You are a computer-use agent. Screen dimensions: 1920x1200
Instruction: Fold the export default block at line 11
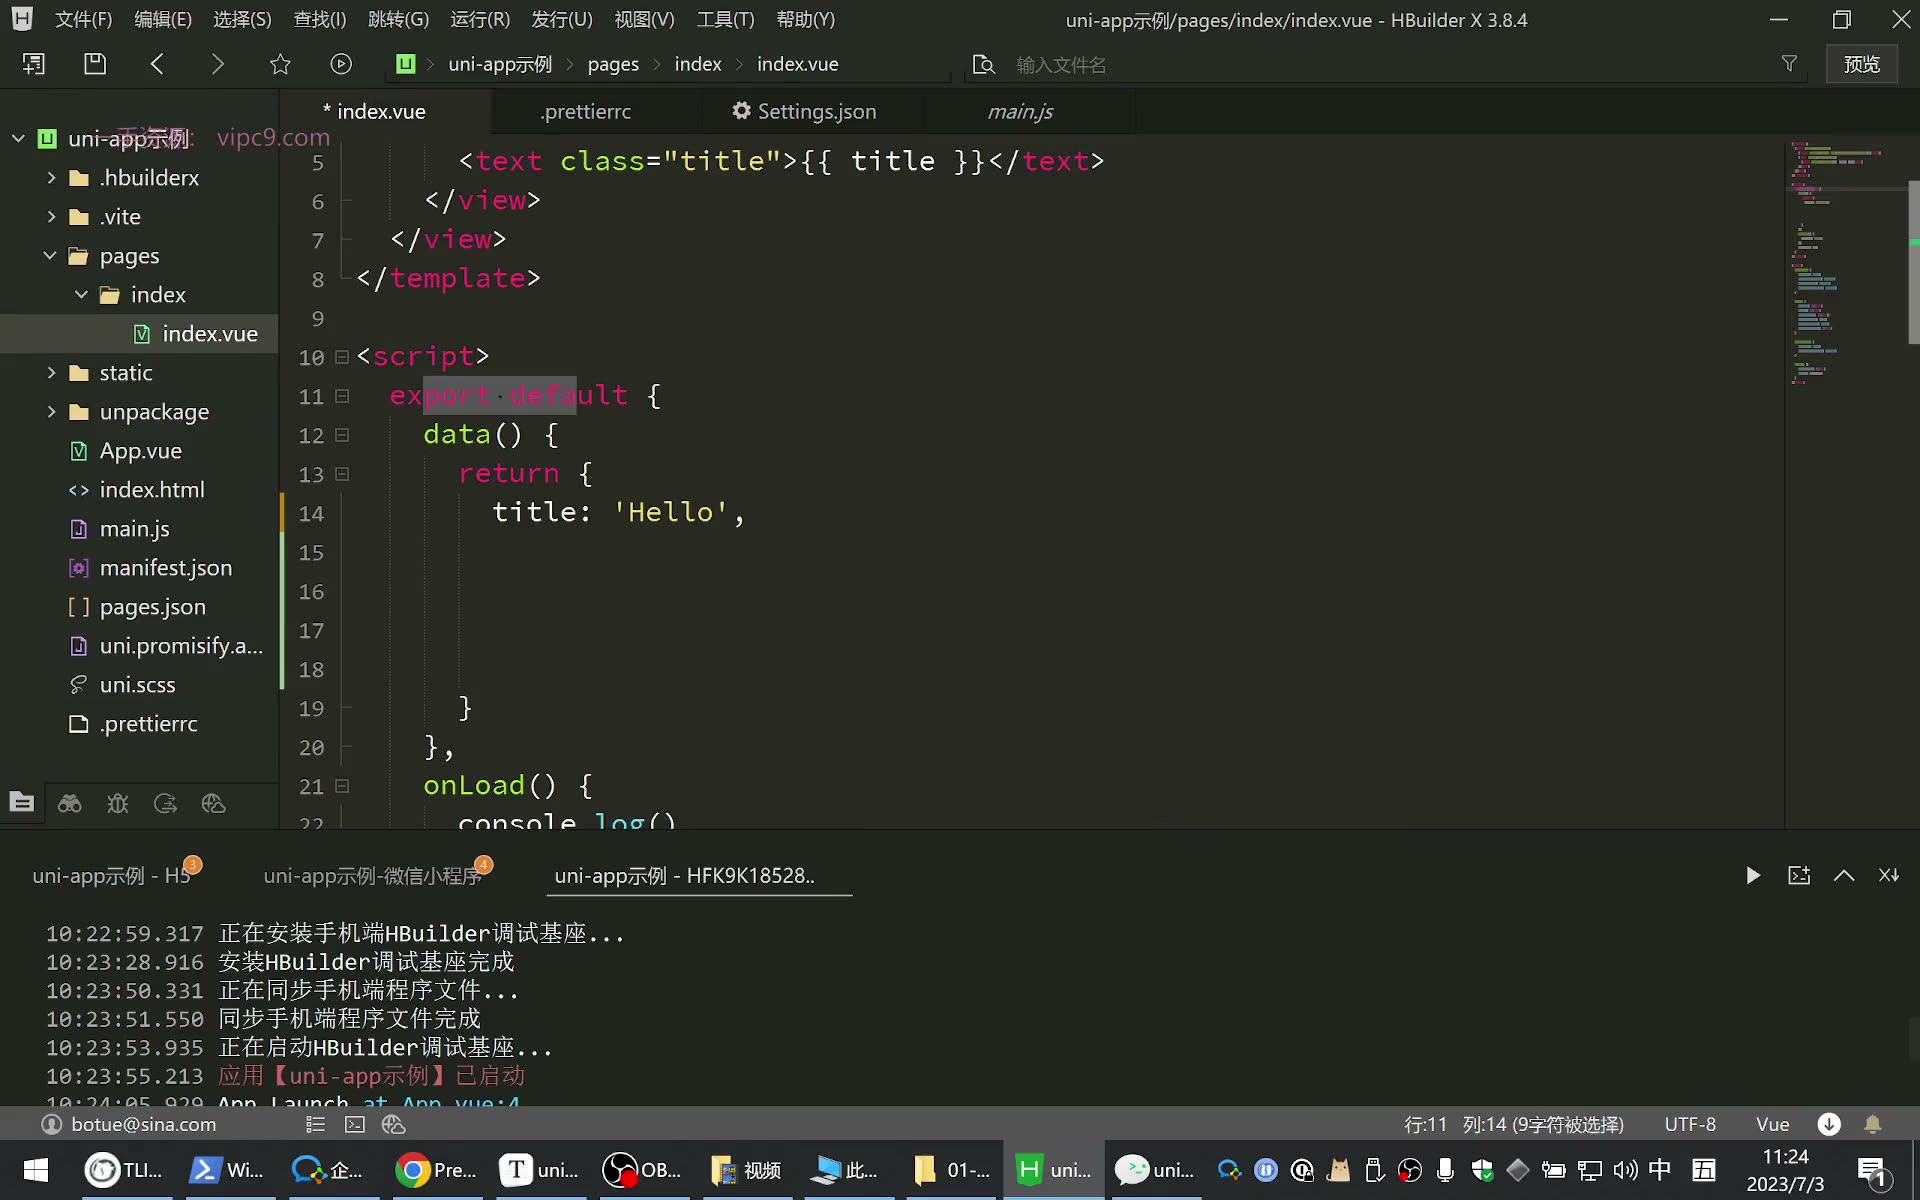tap(342, 396)
